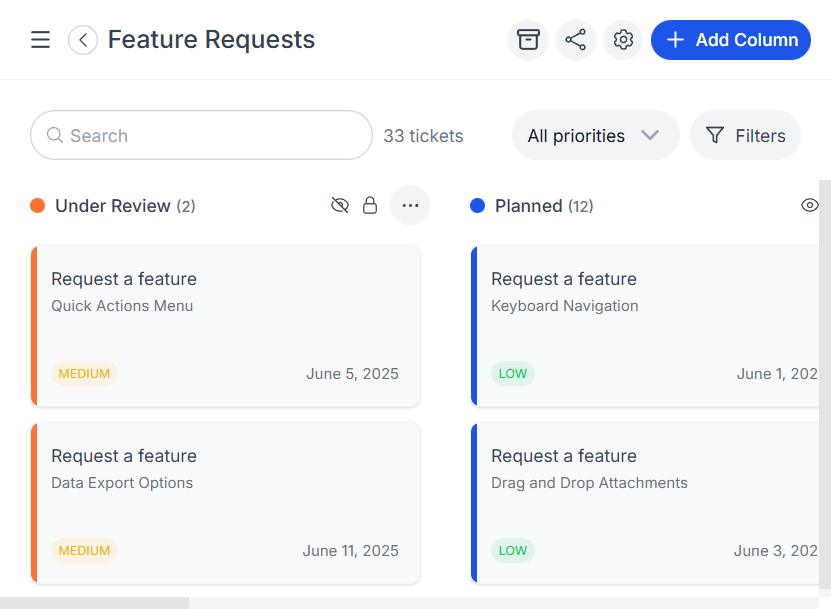Image resolution: width=831 pixels, height=609 pixels.
Task: Expand the All priorities dropdown
Action: [595, 136]
